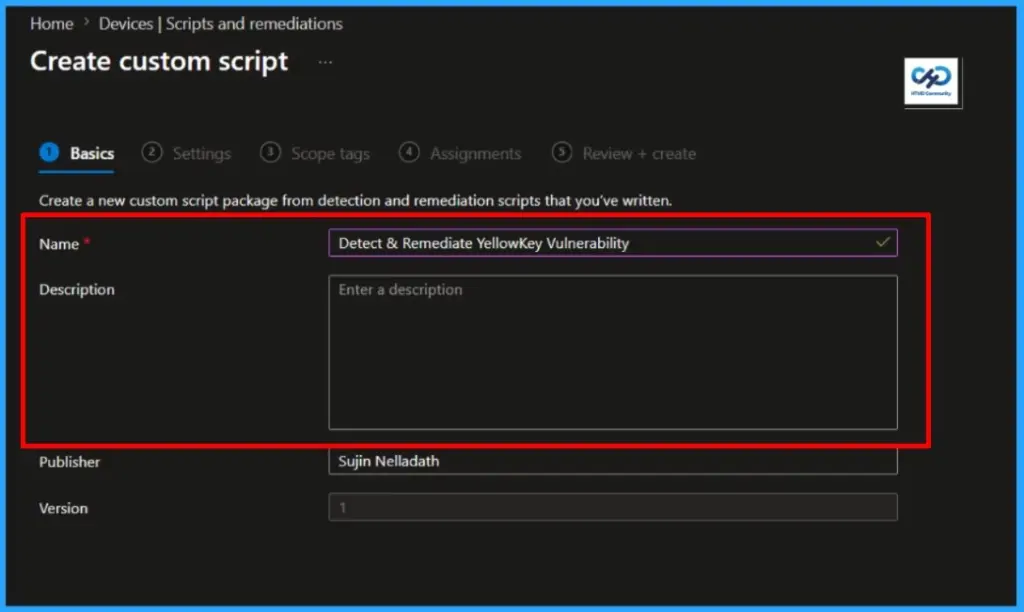1024x612 pixels.
Task: Click the Description label
Action: [x=77, y=289]
